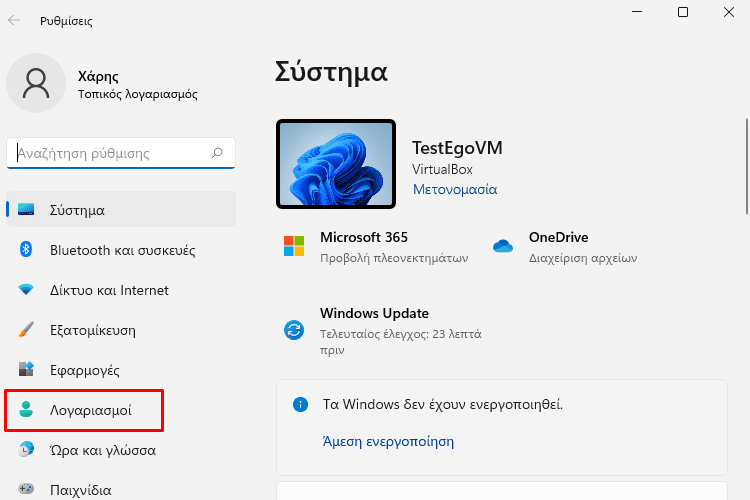Click the Εφαρμογές apps icon

tap(26, 369)
